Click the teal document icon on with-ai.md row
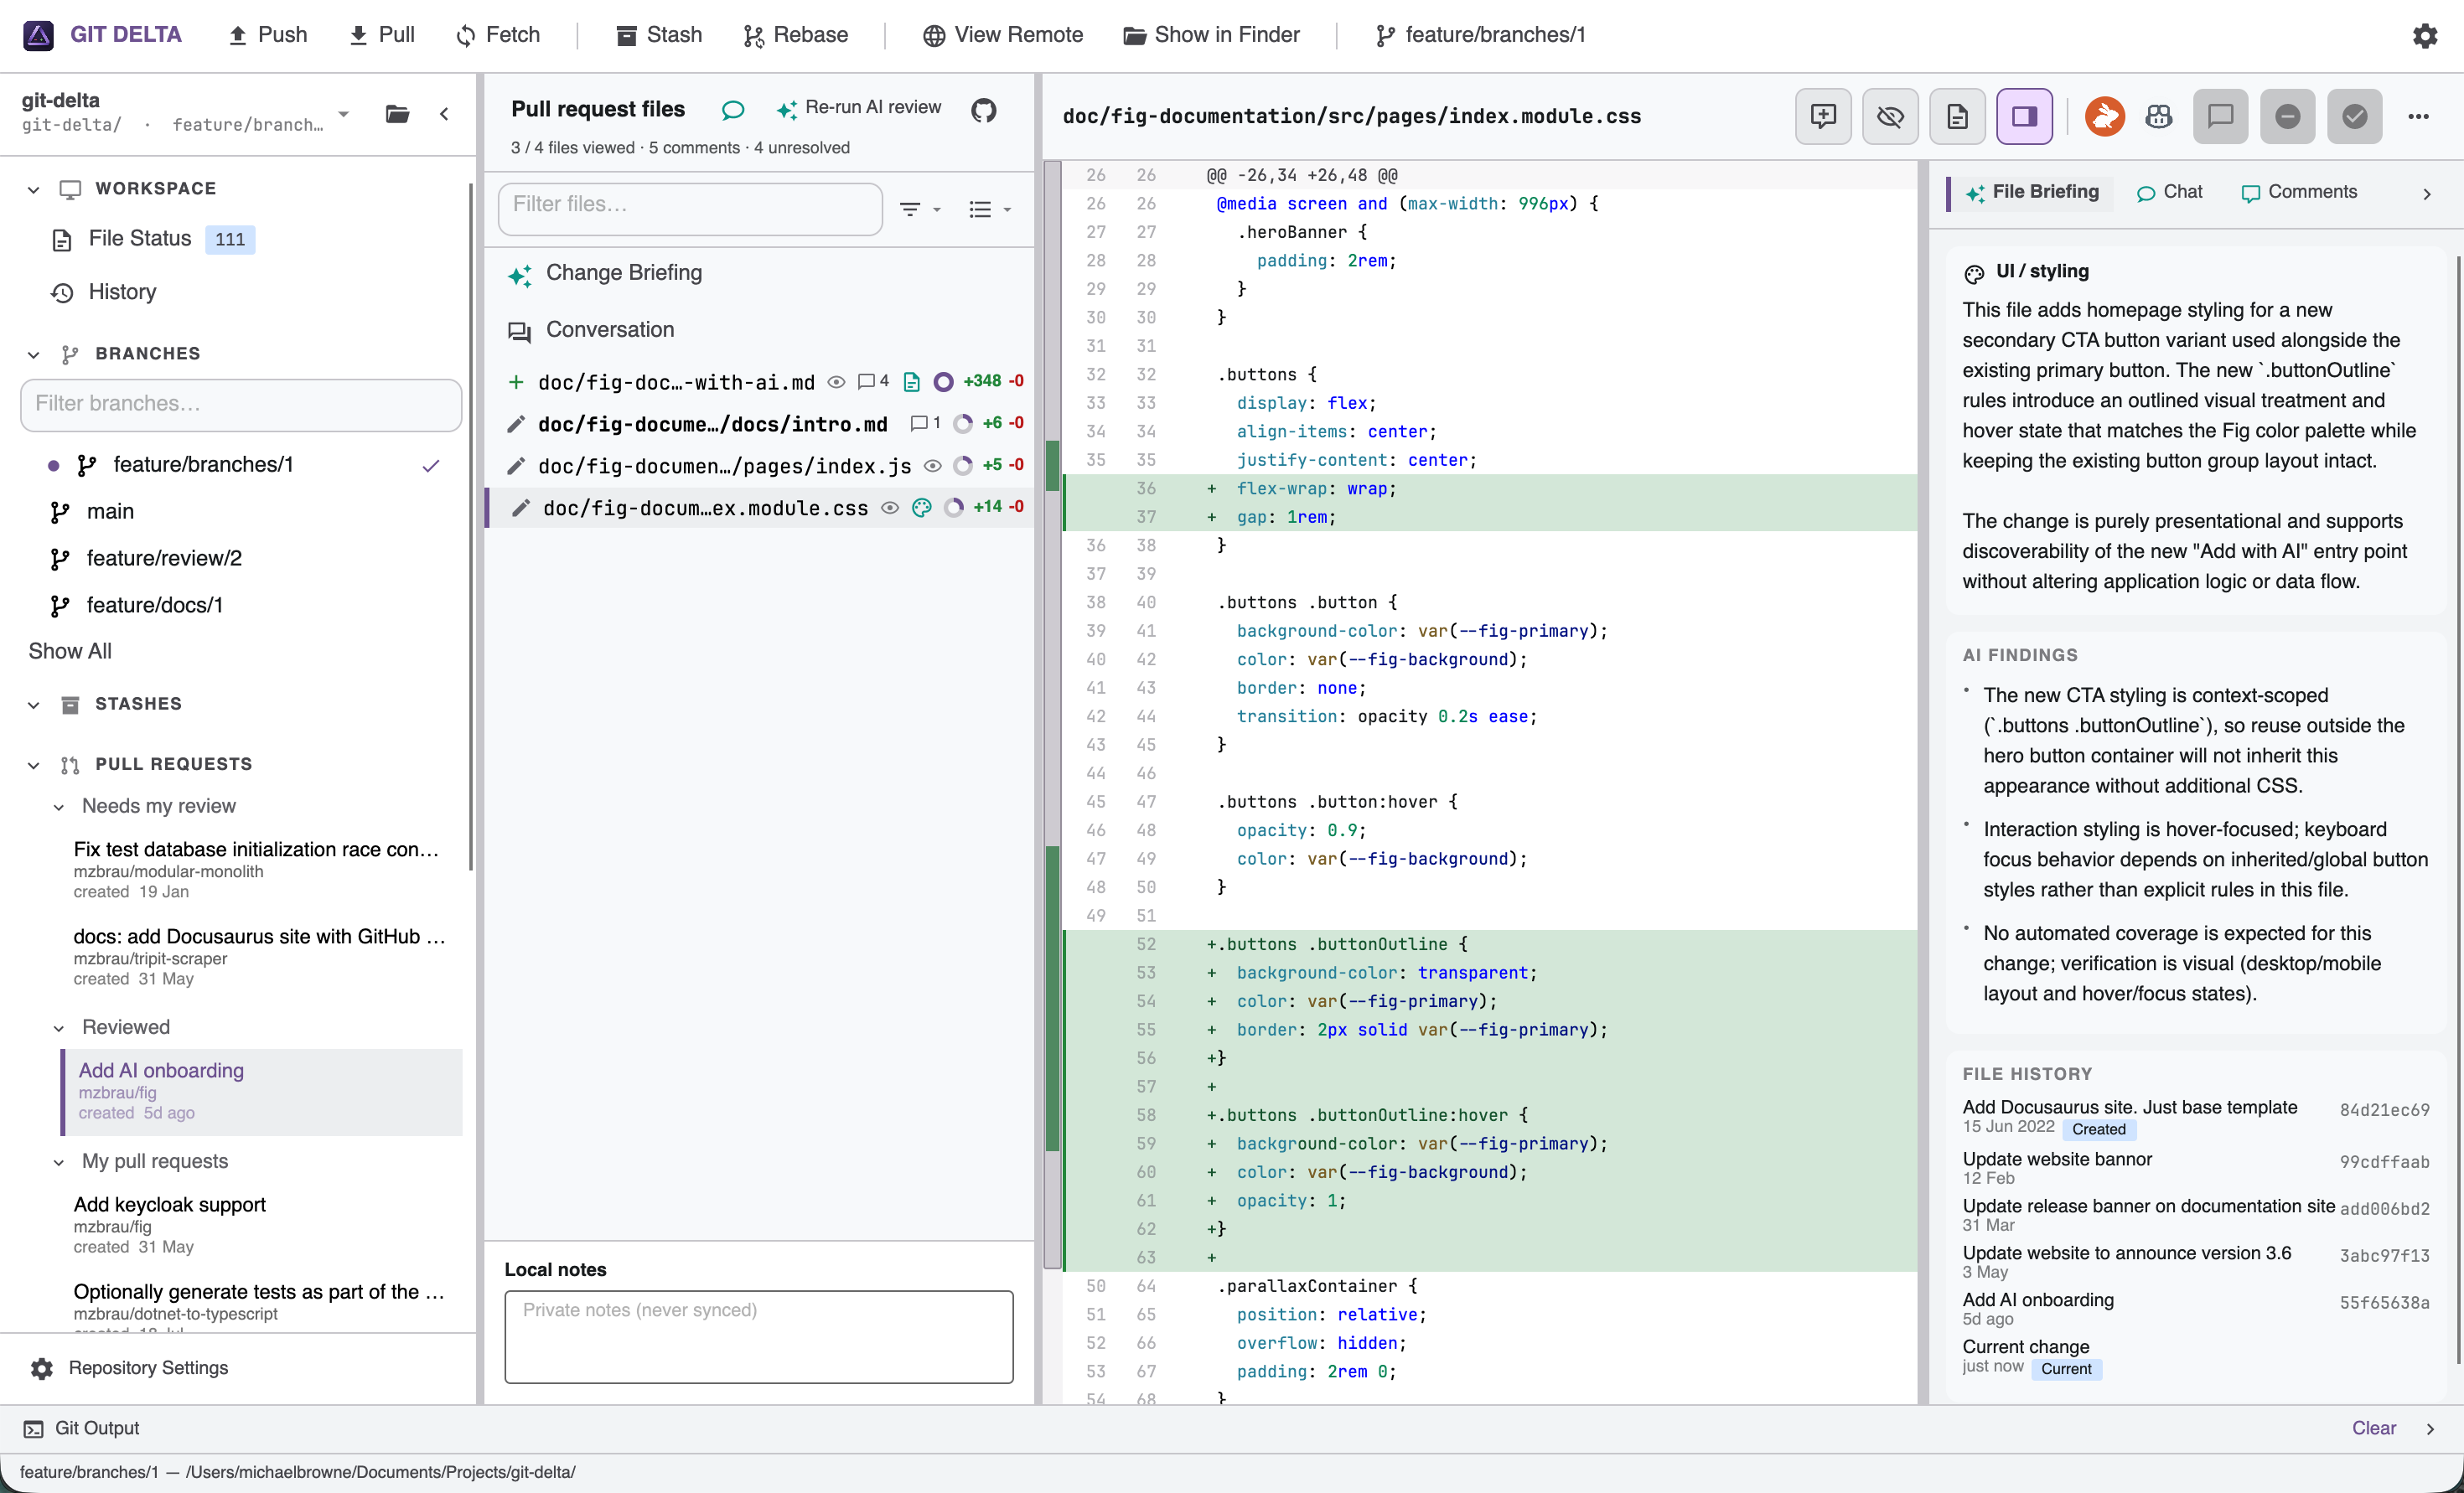The width and height of the screenshot is (2464, 1493). coord(911,382)
